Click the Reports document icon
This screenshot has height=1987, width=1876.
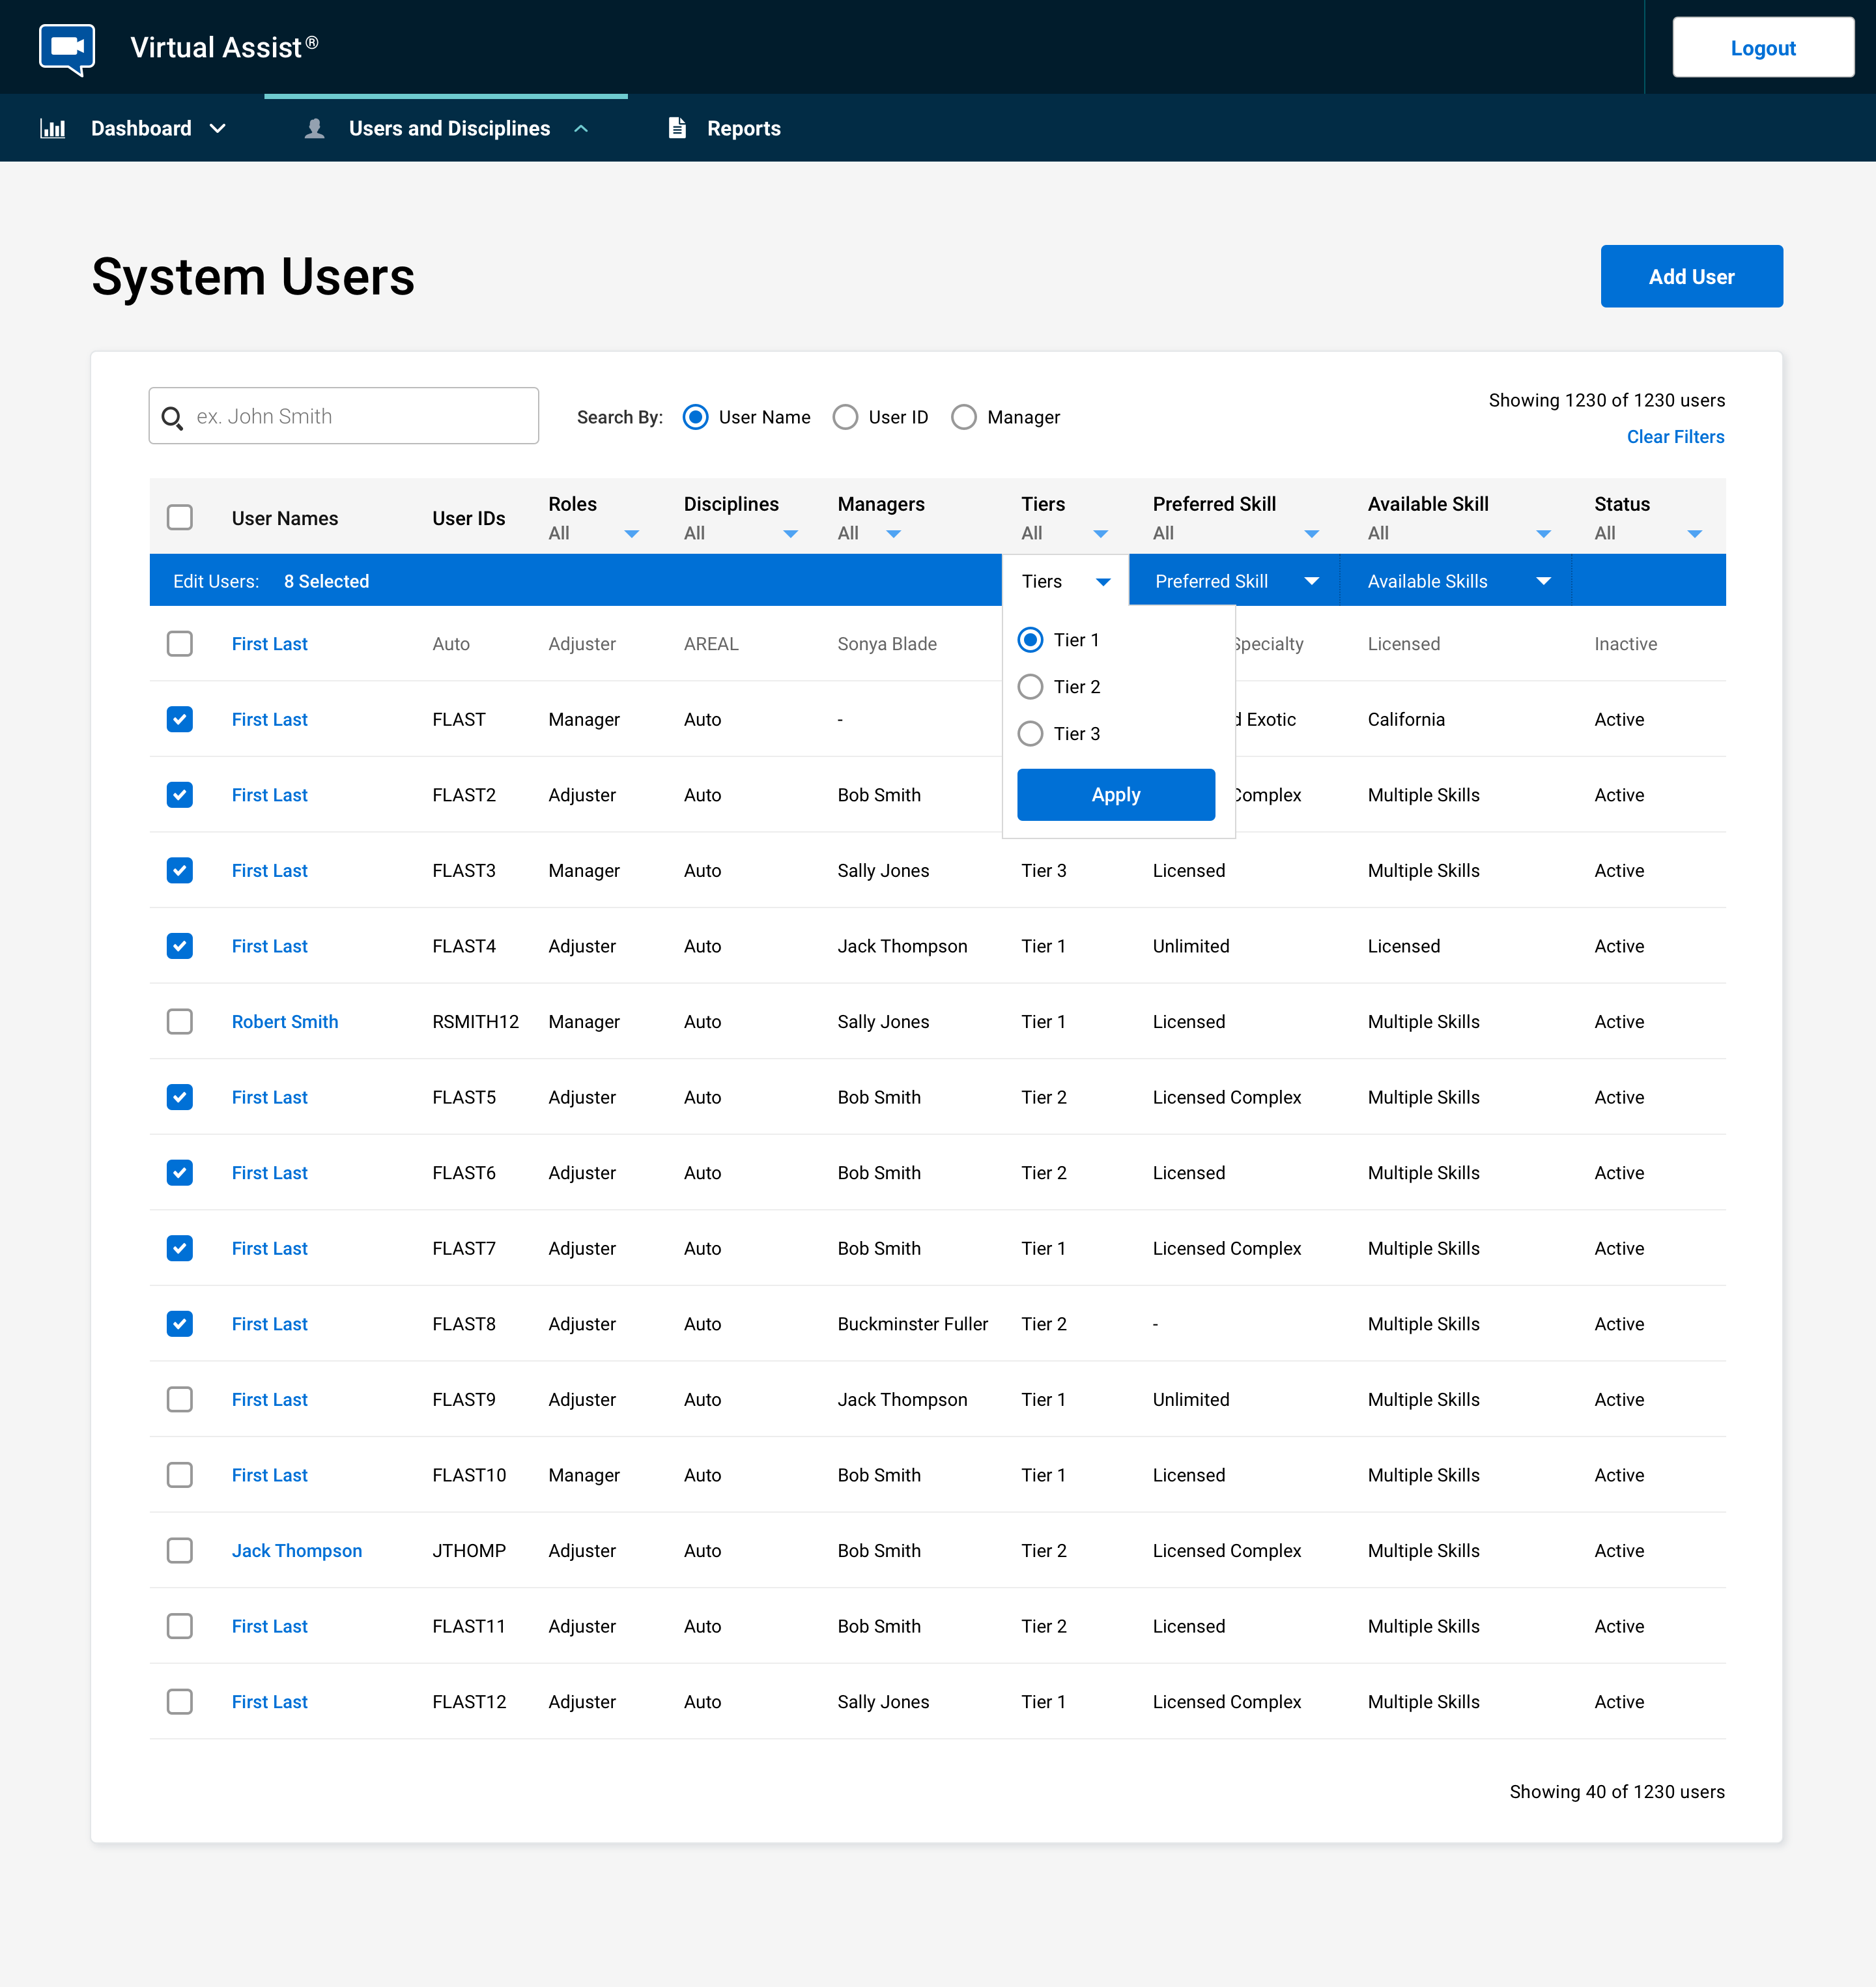click(x=677, y=128)
